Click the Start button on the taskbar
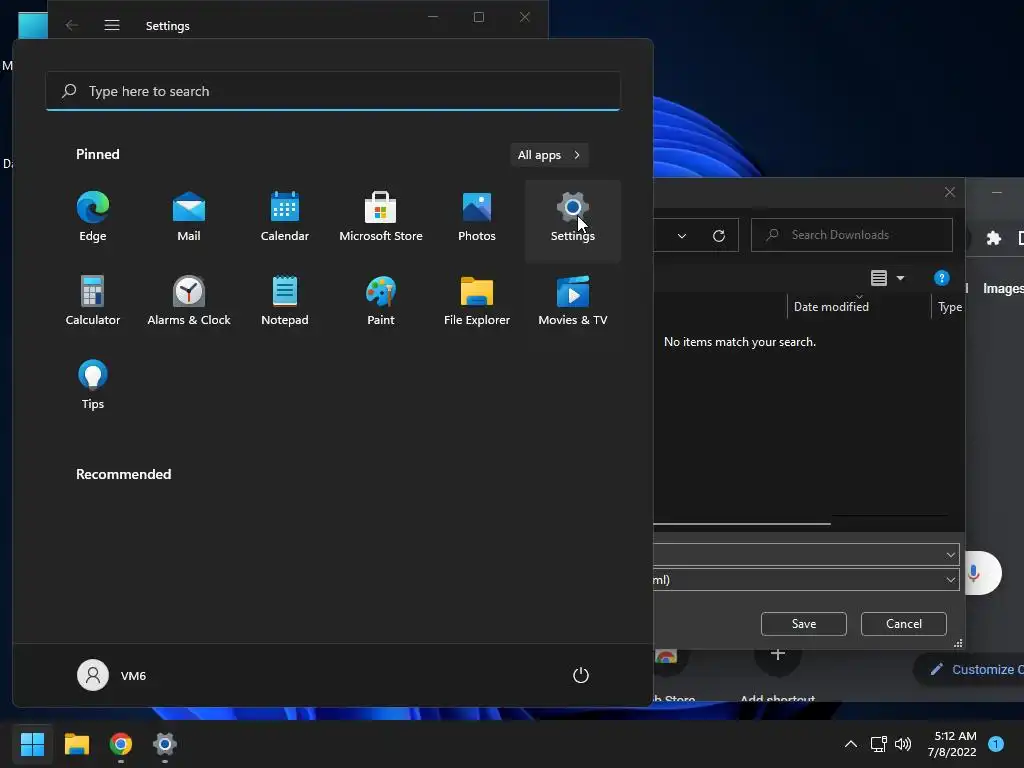Screen dimensions: 1024x768 click(x=32, y=744)
